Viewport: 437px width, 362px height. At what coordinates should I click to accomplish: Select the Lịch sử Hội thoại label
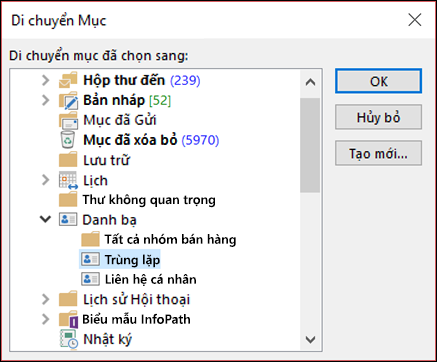tap(136, 299)
